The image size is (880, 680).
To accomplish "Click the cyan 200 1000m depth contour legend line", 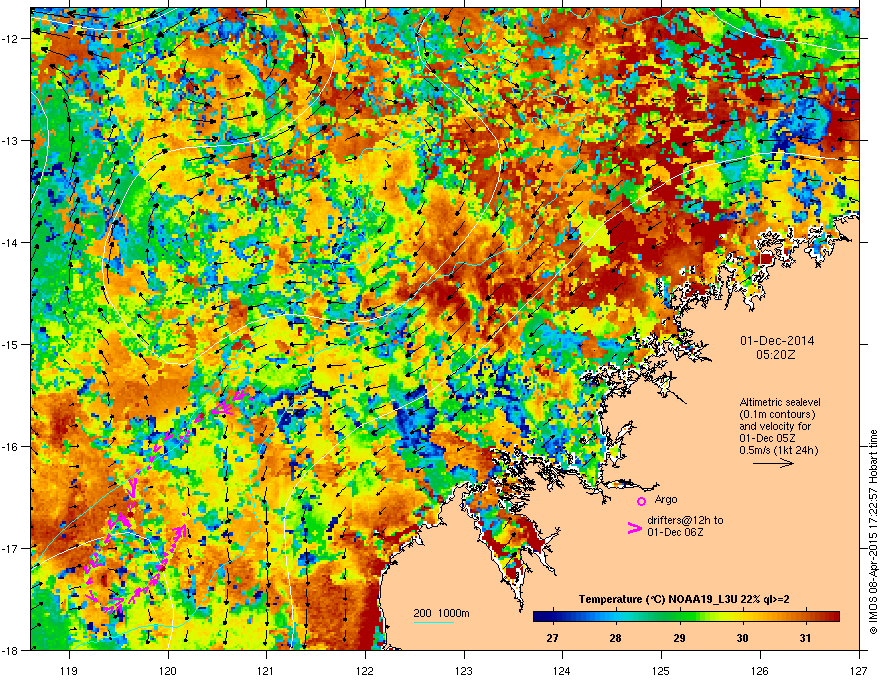I will click(433, 622).
